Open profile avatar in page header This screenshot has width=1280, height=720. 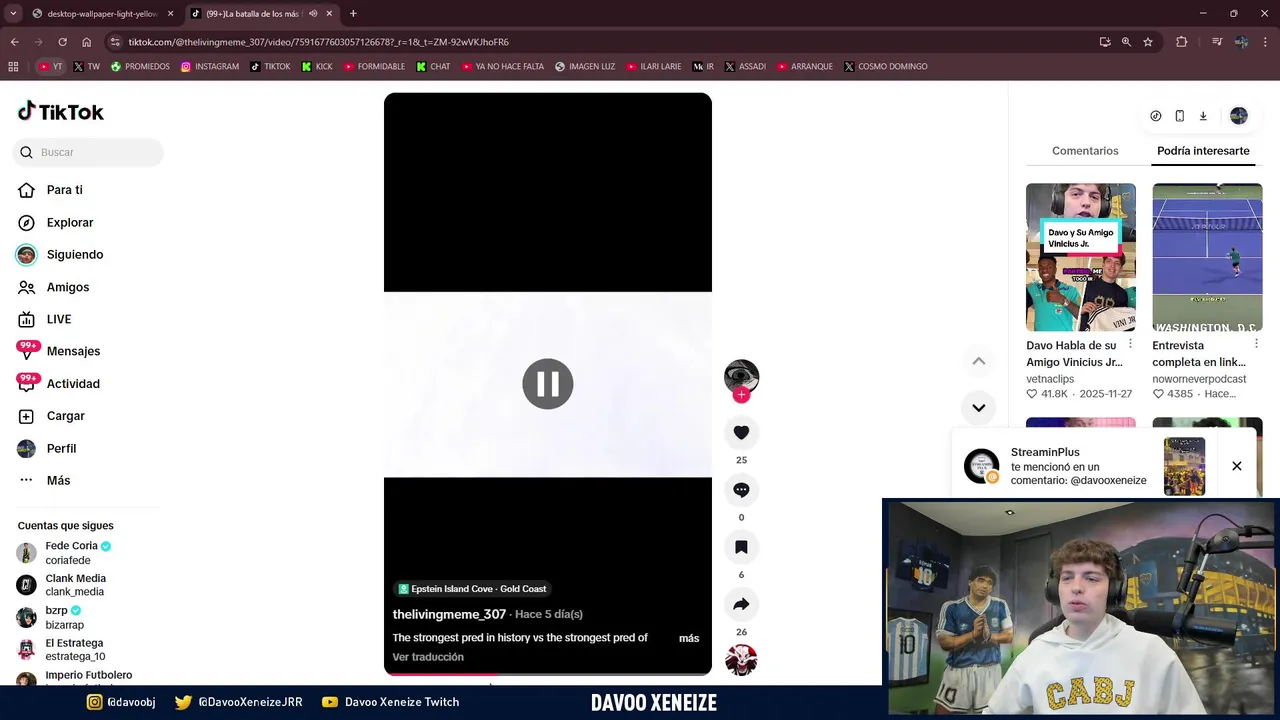(1239, 116)
